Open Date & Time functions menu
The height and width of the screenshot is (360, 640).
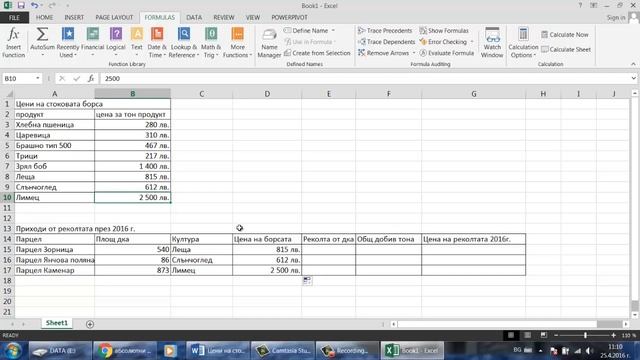tap(157, 42)
